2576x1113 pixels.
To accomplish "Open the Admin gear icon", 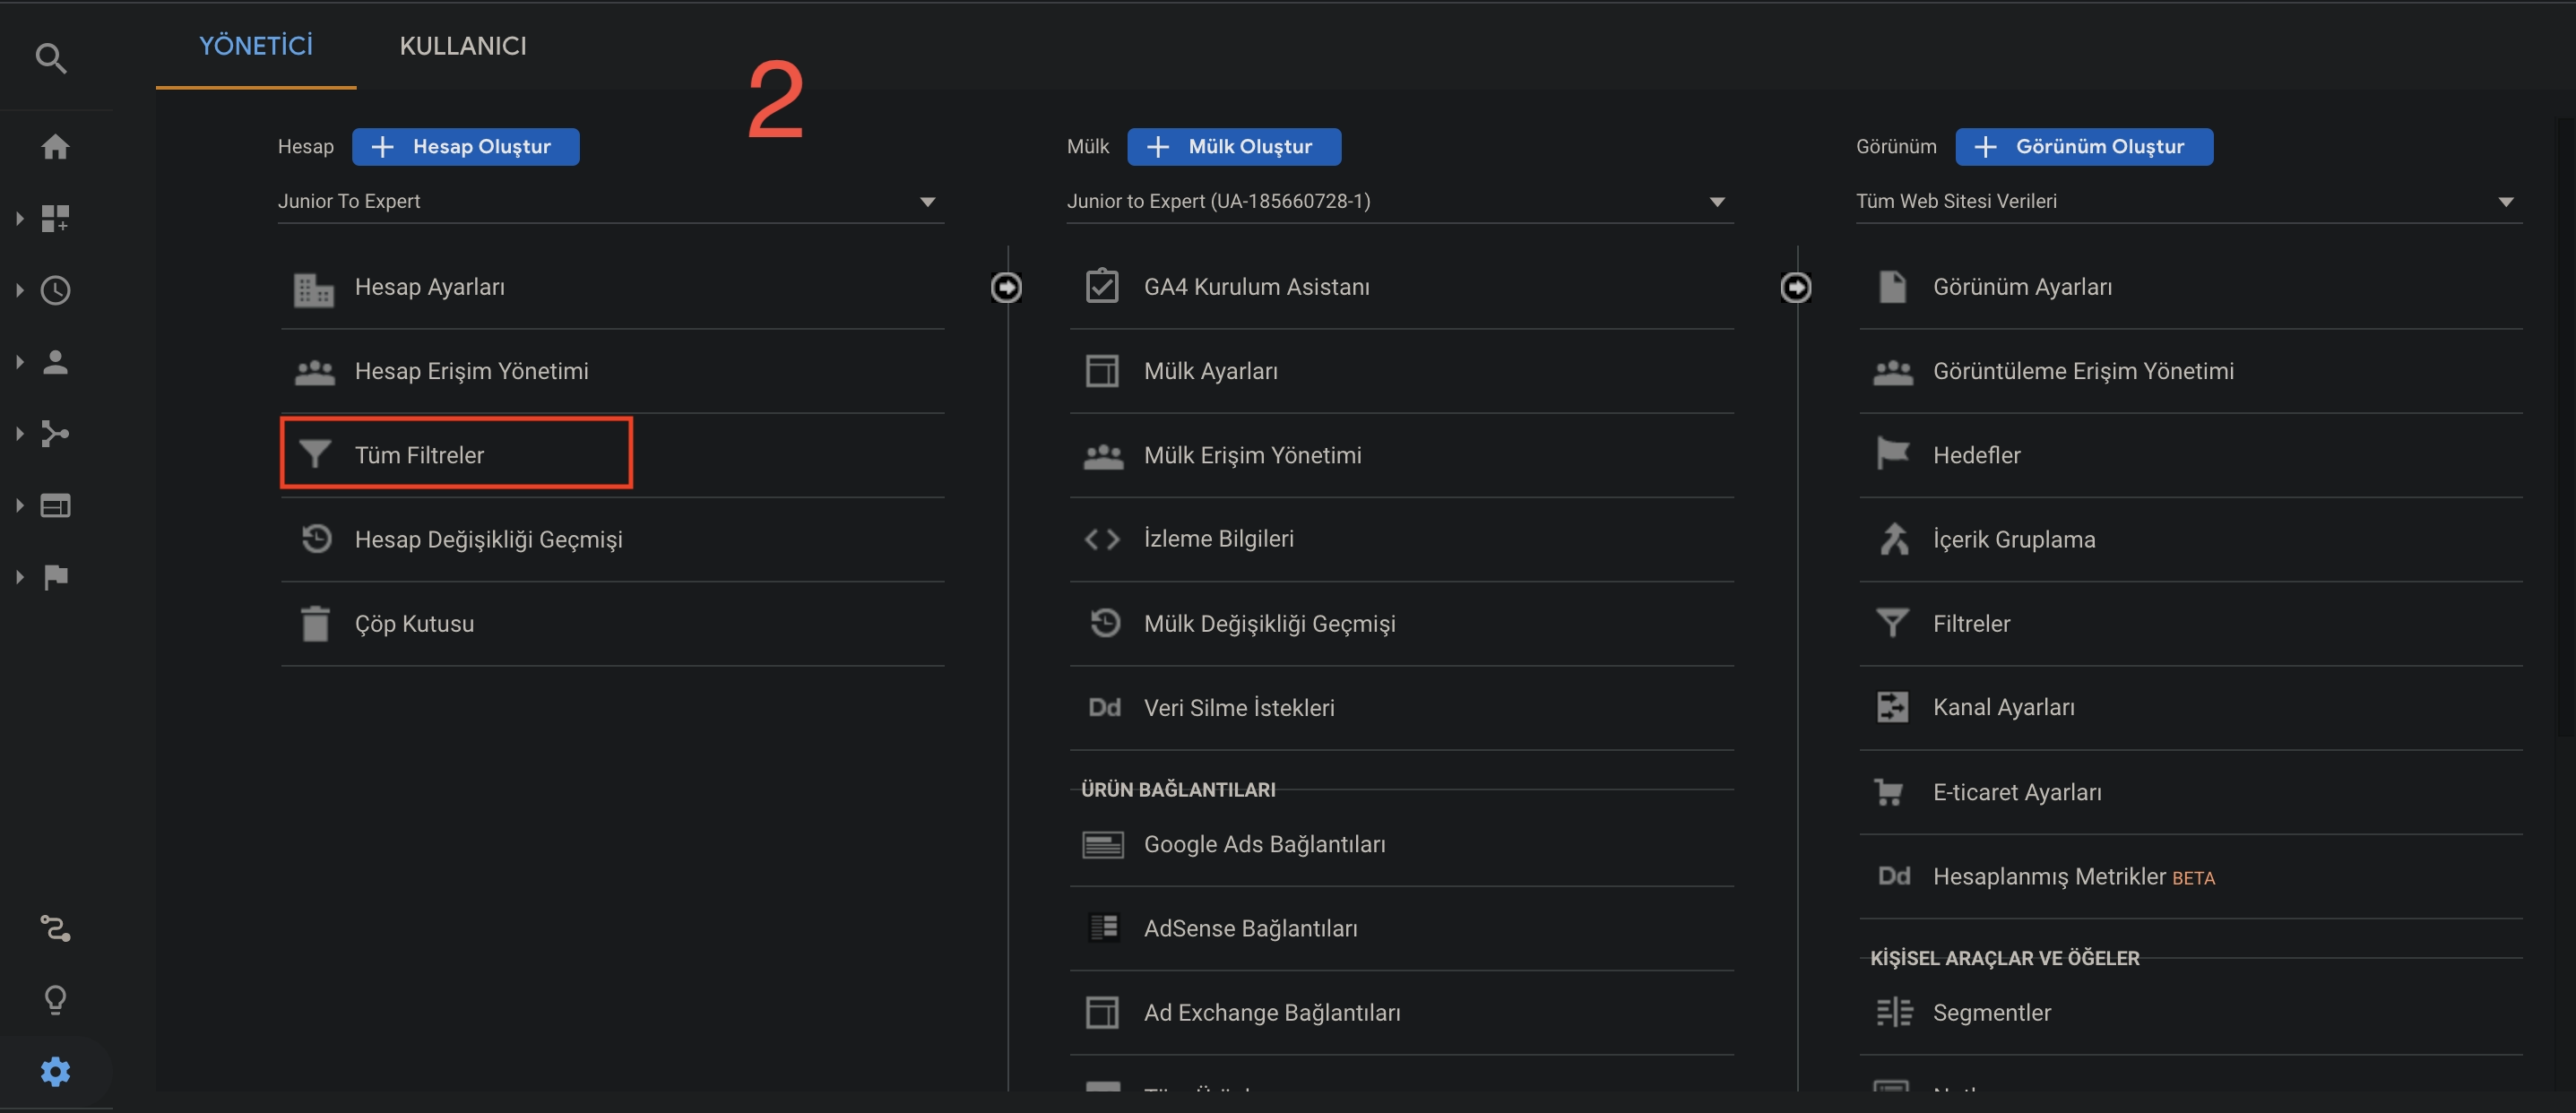I will (x=55, y=1071).
